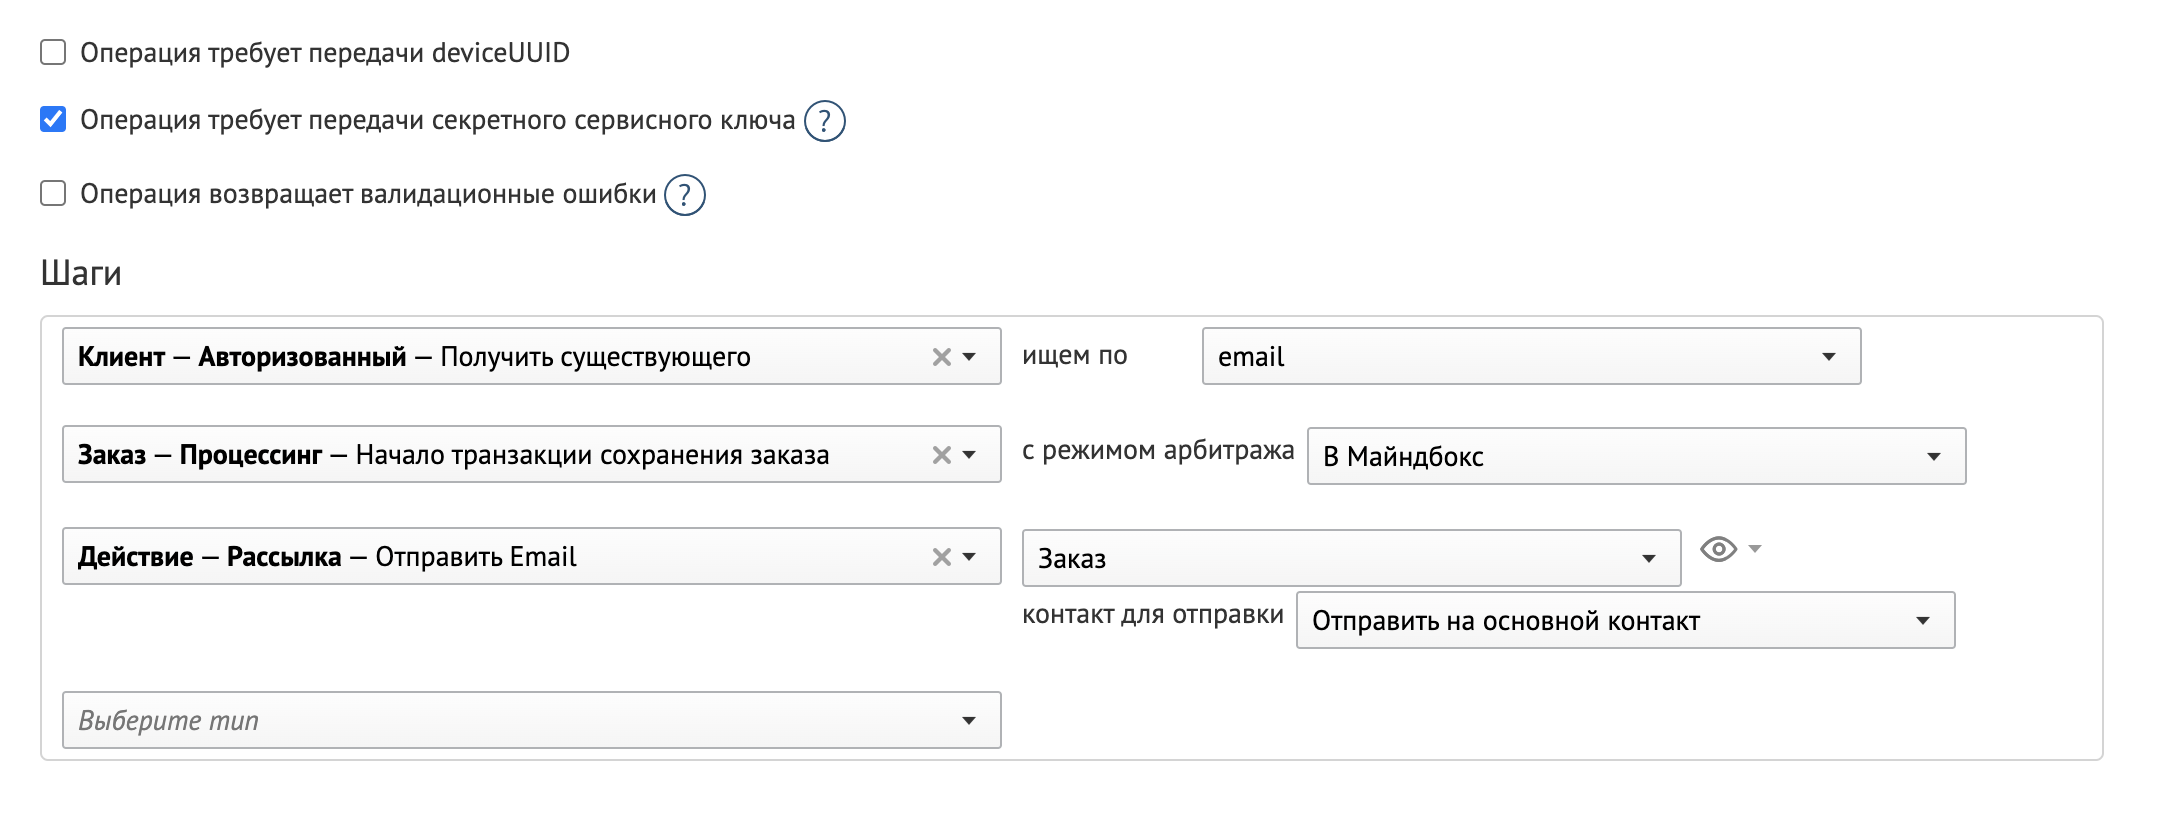Screen dimensions: 2176x820
Task: Click the 'ищем по' label
Action: 1075,356
